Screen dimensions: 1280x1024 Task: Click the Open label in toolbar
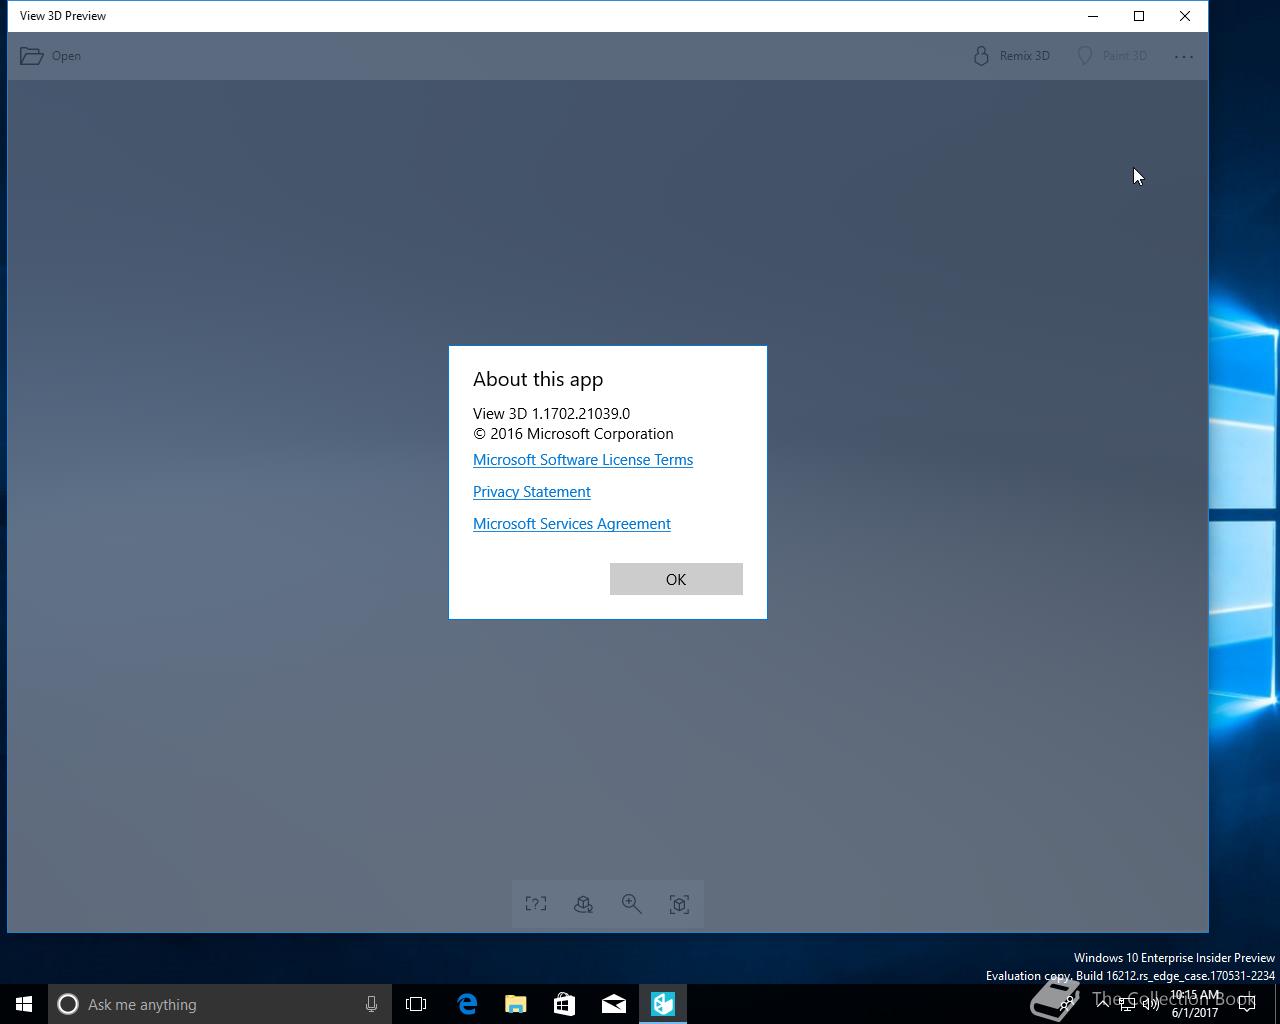click(x=66, y=56)
